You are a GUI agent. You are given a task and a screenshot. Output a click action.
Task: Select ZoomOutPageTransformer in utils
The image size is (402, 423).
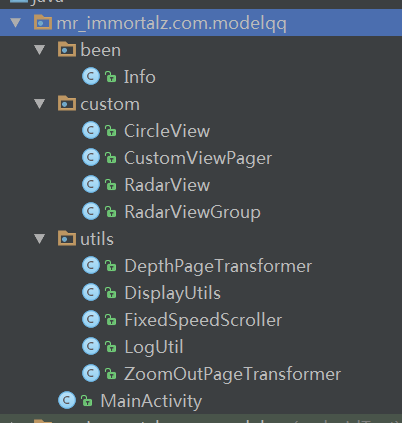[232, 374]
